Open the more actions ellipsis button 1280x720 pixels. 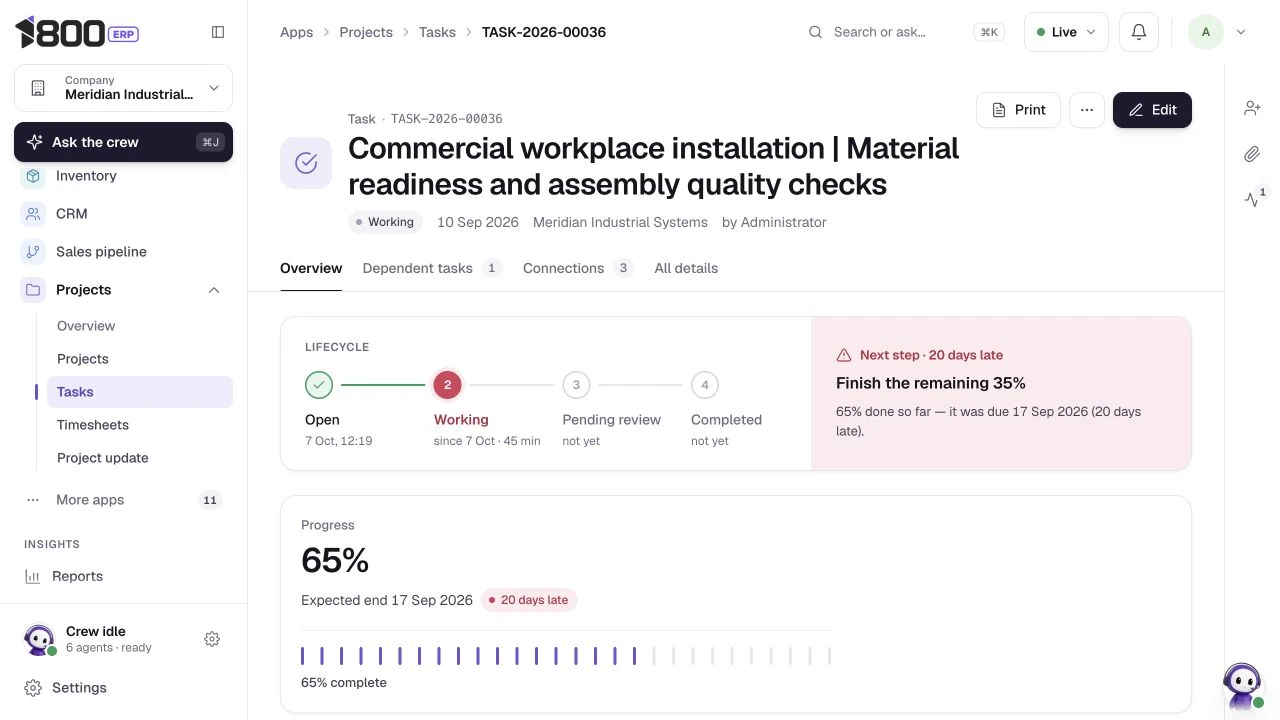coord(1087,110)
